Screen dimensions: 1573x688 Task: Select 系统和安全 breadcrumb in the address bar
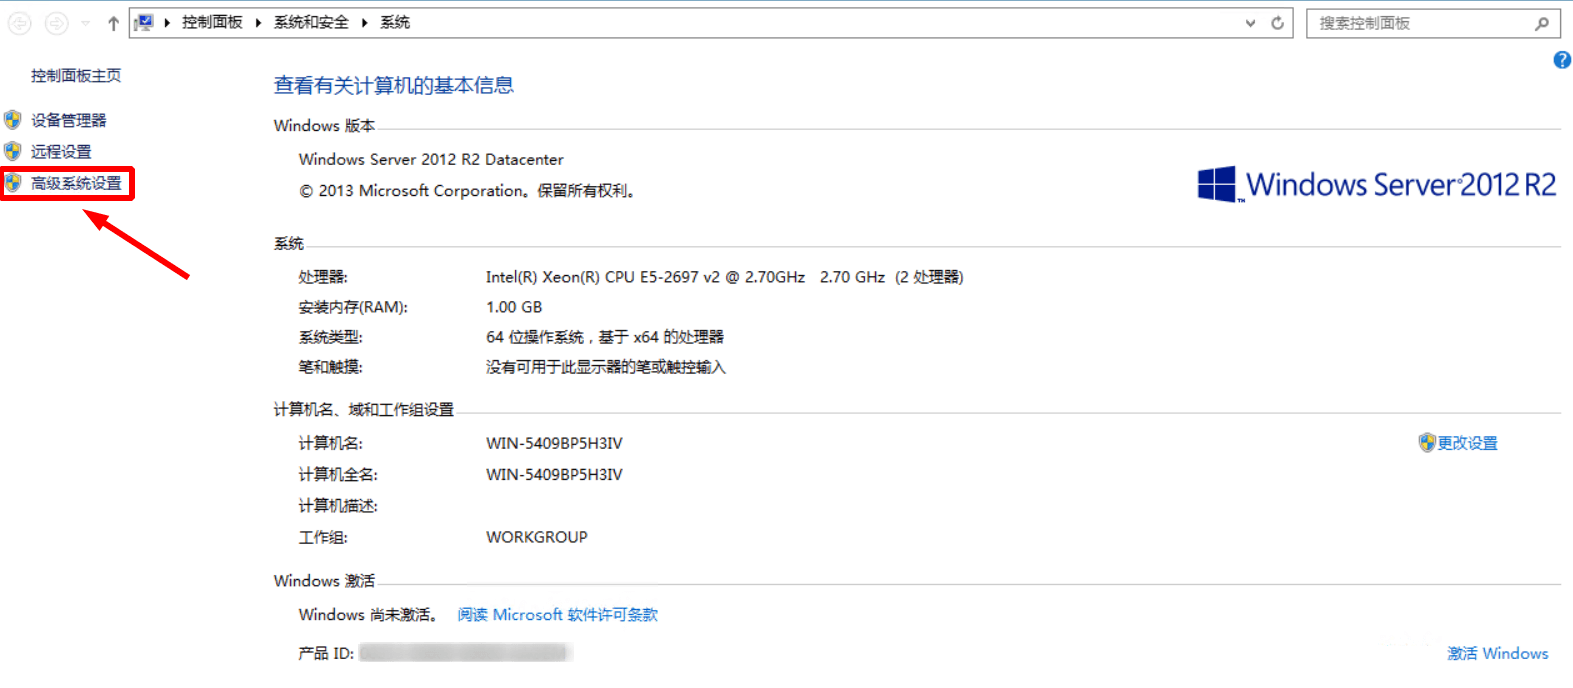311,22
